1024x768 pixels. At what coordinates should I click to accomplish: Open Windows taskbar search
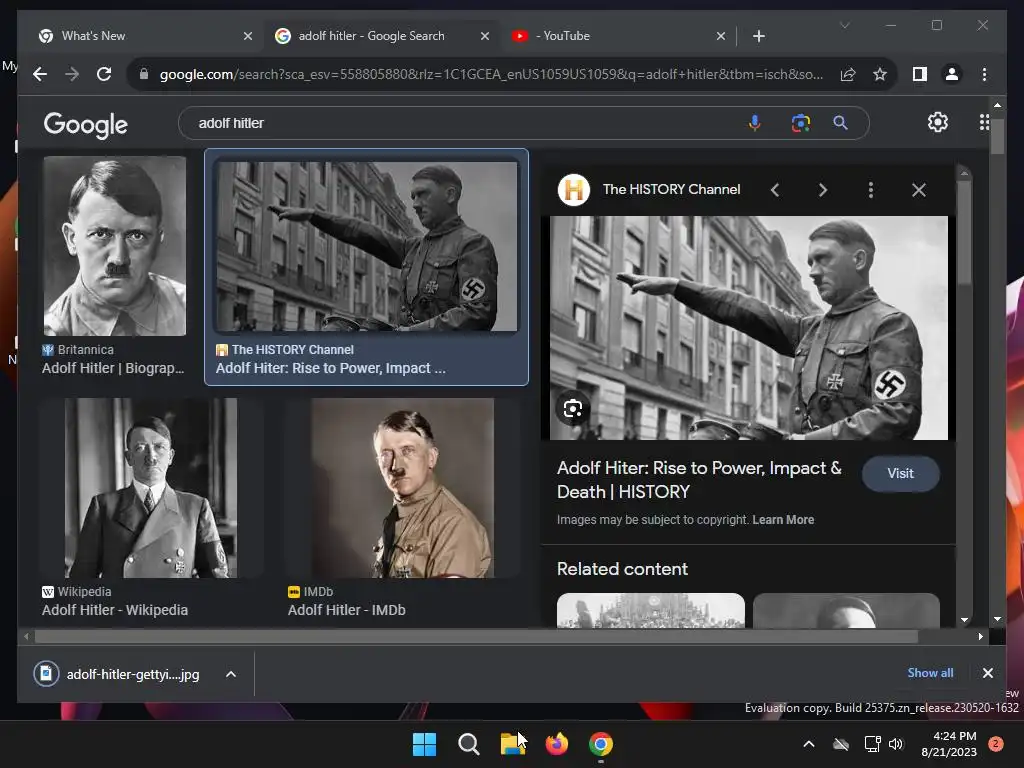(468, 744)
